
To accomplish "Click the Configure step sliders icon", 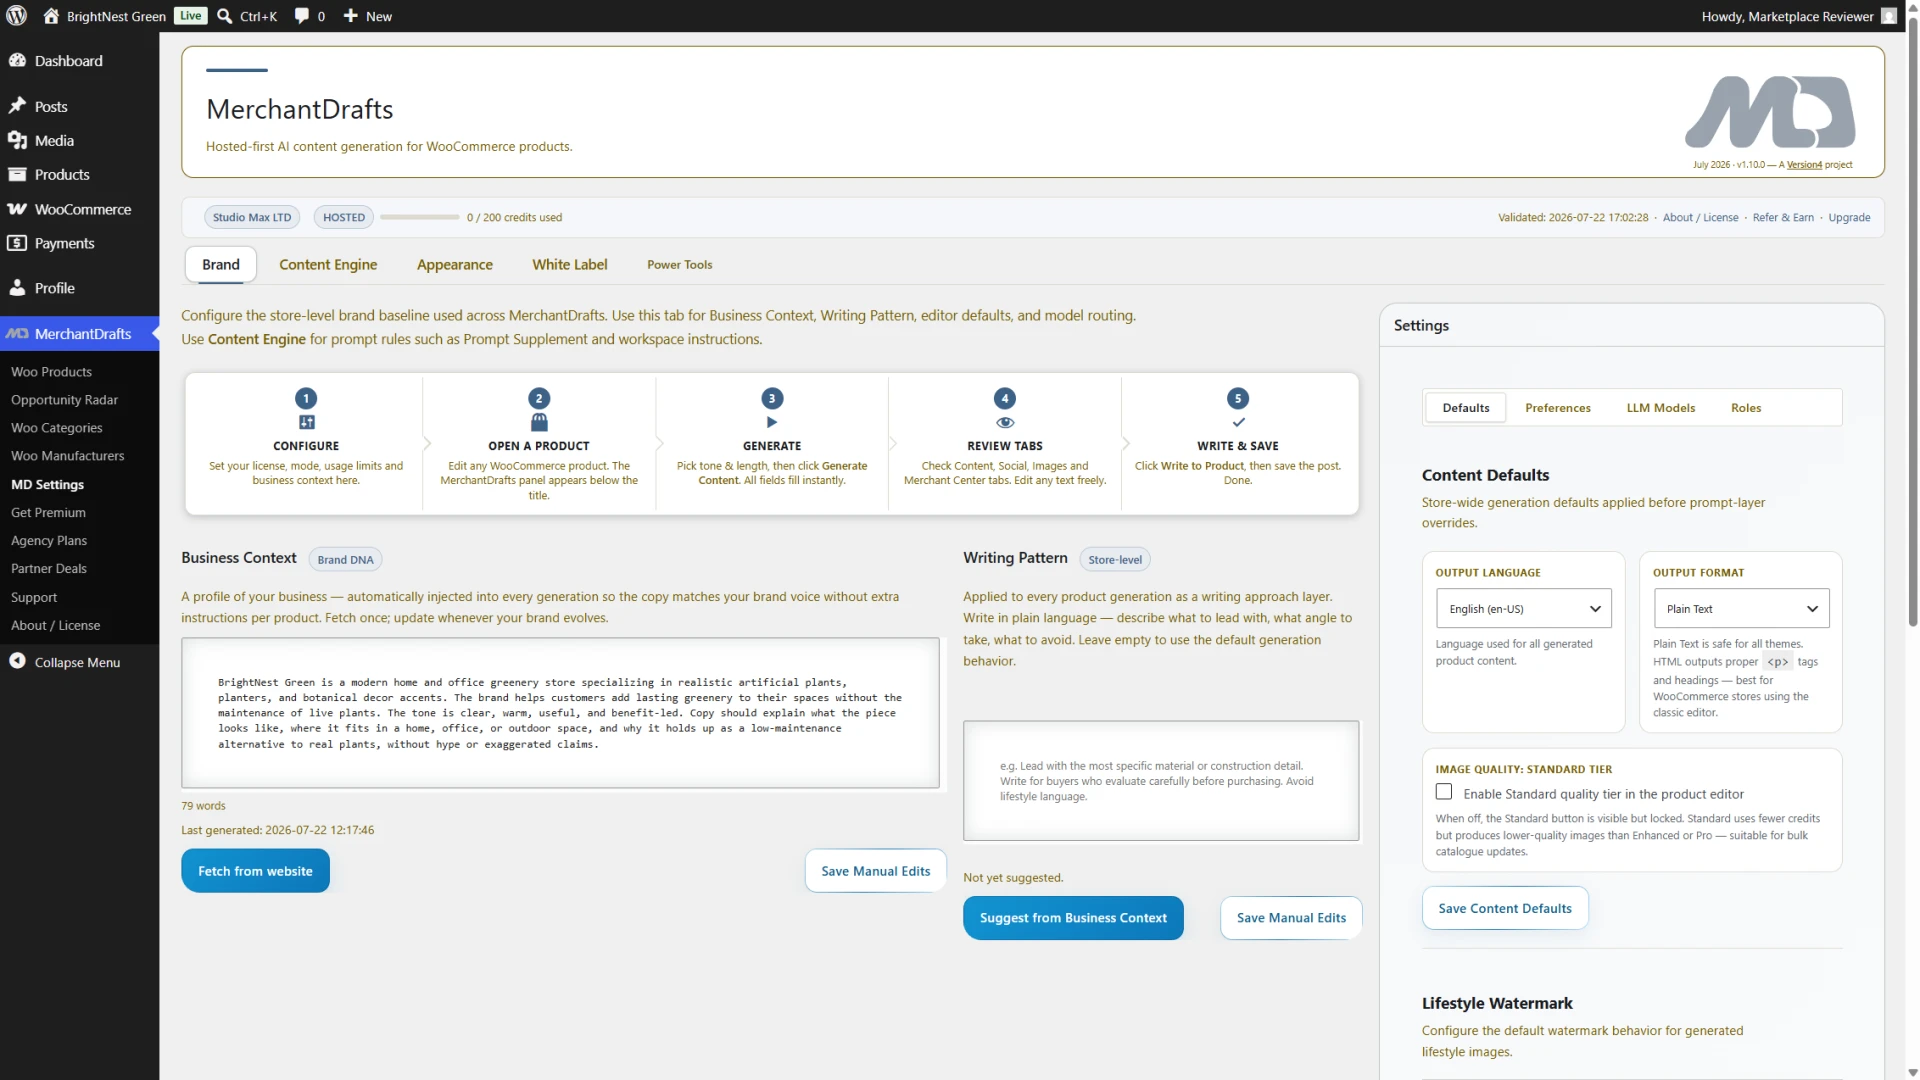I will click(x=306, y=422).
